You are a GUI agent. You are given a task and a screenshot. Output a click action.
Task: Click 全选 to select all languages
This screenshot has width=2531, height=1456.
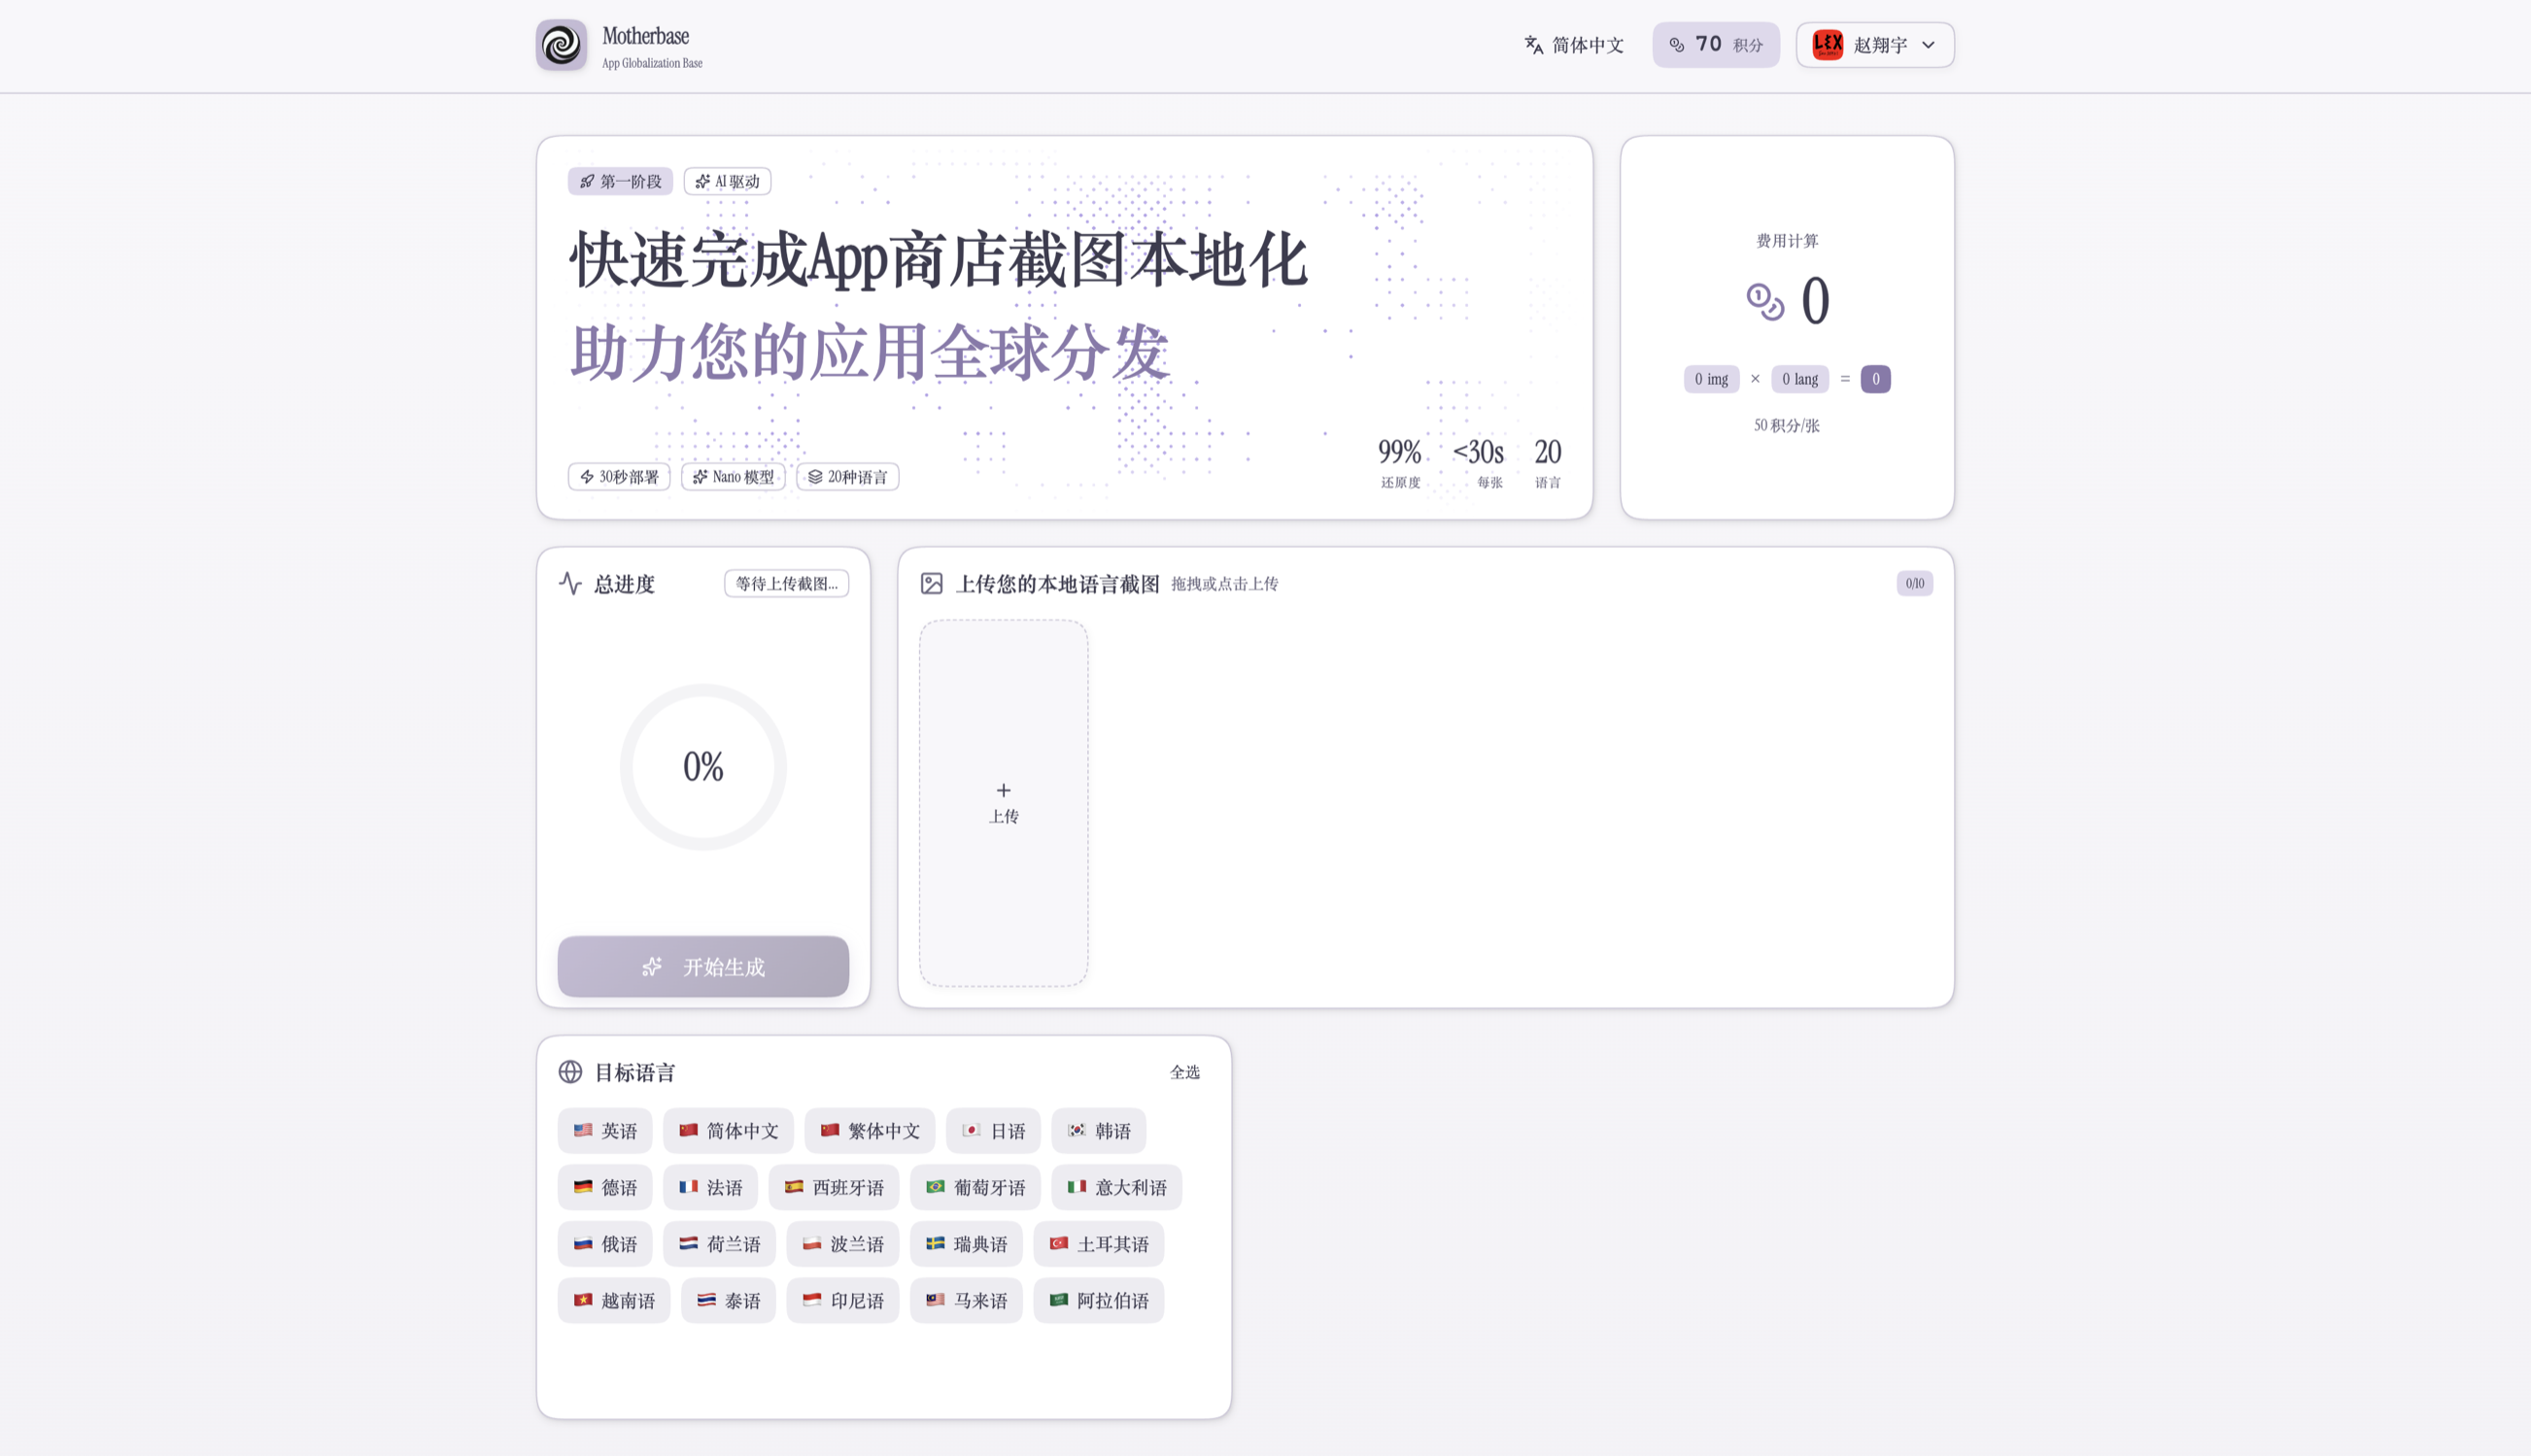pyautogui.click(x=1184, y=1072)
